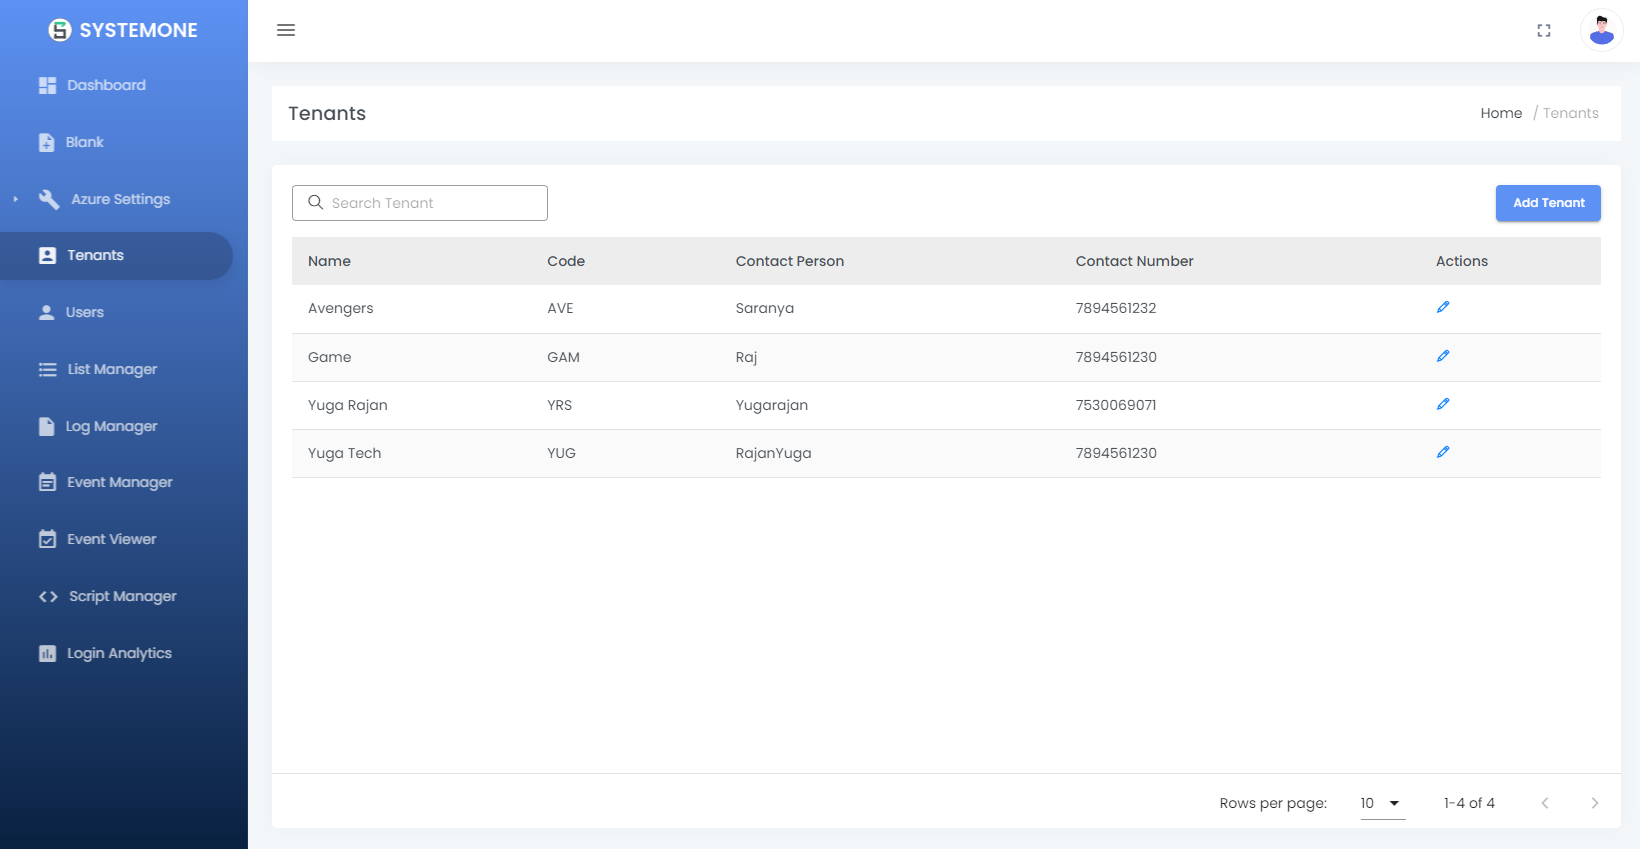
Task: Navigate to Users in sidebar
Action: click(x=85, y=312)
